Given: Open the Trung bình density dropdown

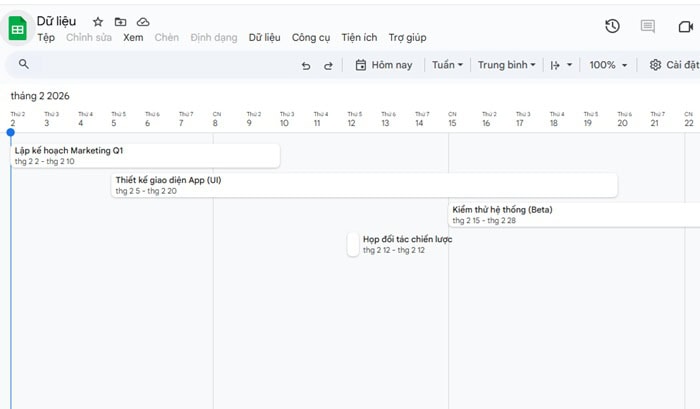Looking at the screenshot, I should pyautogui.click(x=506, y=65).
